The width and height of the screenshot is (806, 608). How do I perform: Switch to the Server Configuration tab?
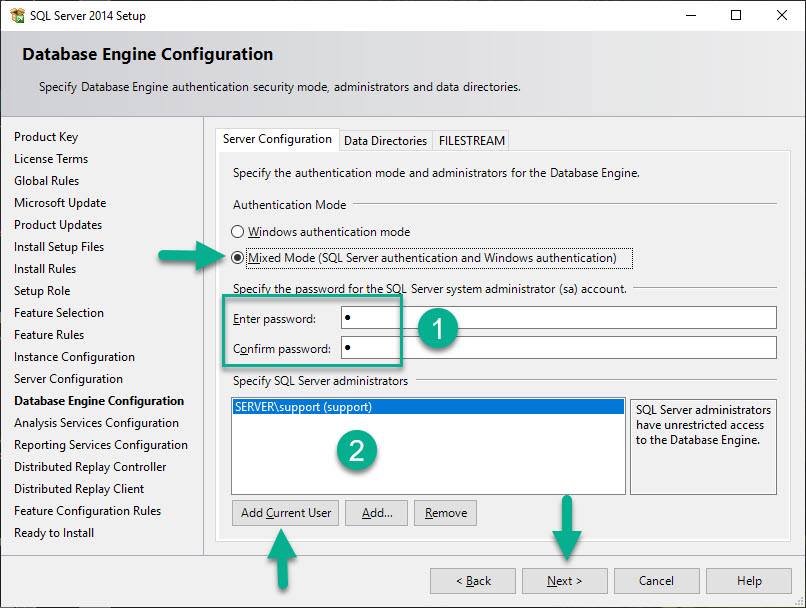pyautogui.click(x=277, y=139)
